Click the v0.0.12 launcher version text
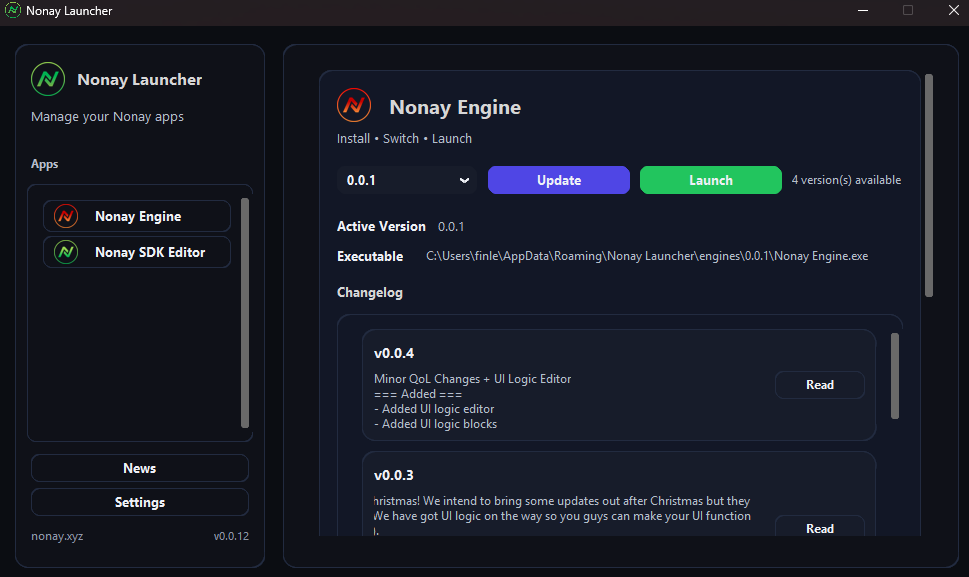Image resolution: width=969 pixels, height=577 pixels. (x=231, y=536)
